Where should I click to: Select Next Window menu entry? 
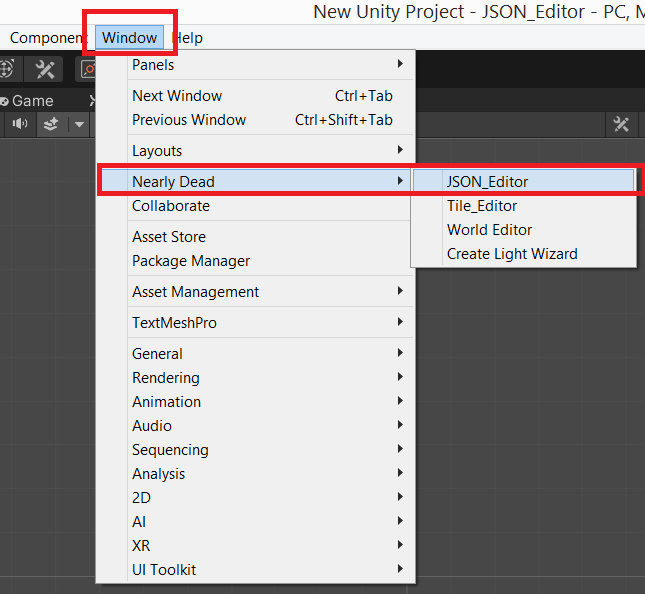[177, 96]
